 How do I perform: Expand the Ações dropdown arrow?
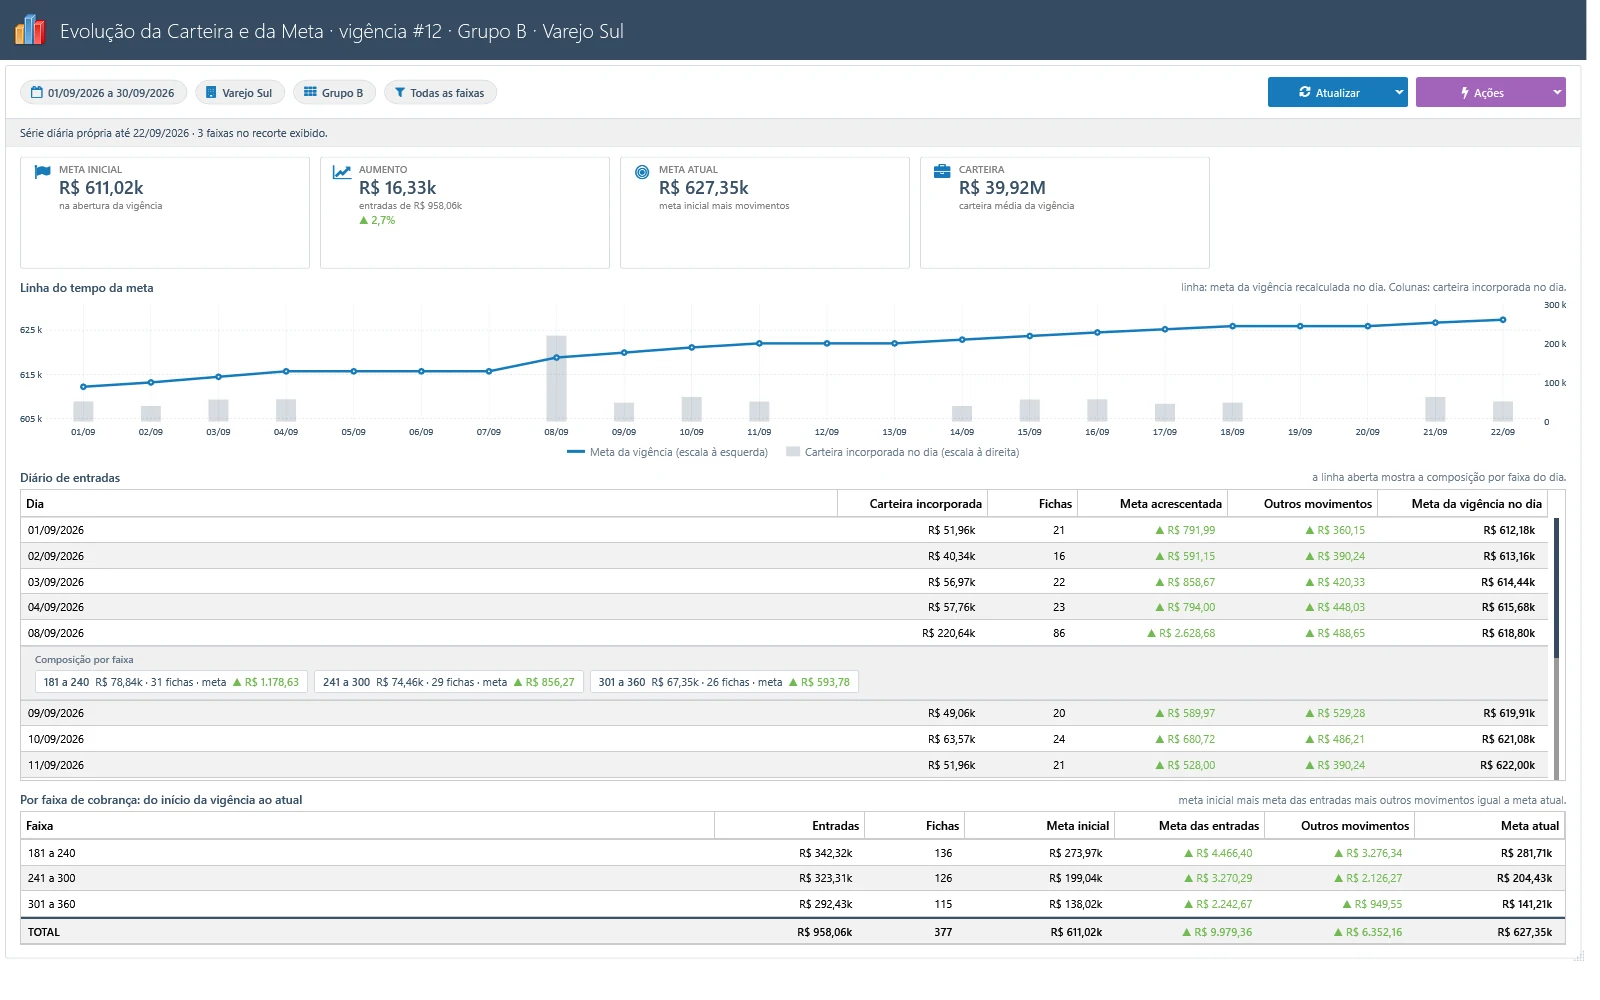(1556, 92)
